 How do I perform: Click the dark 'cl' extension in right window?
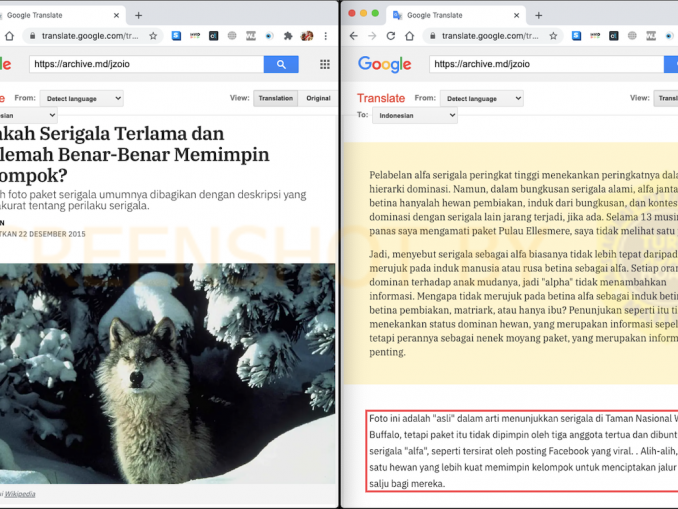[614, 36]
